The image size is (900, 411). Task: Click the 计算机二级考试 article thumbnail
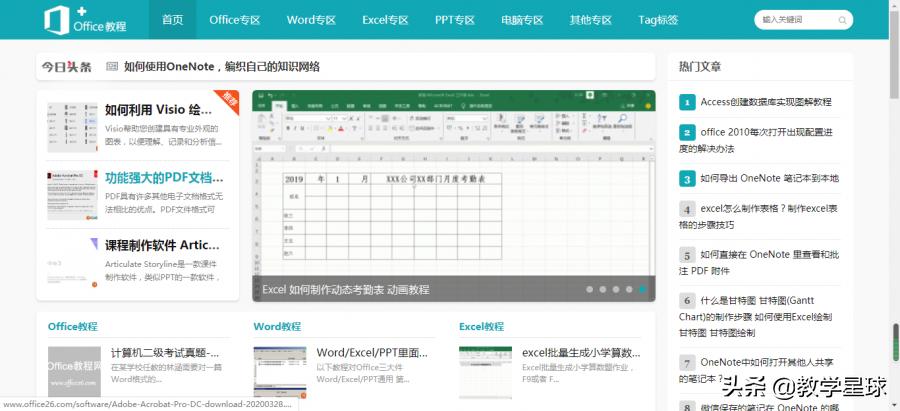pyautogui.click(x=74, y=372)
